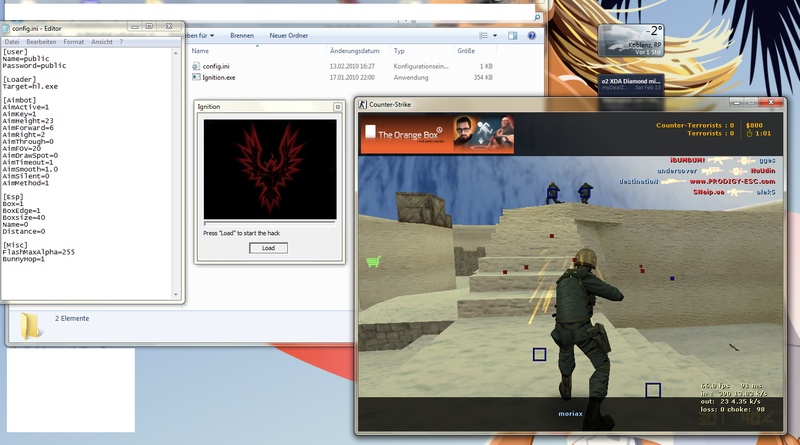Viewport: 800px width, 445px height.
Task: Open the o2 XDA Diamond feed headline gadget
Action: (x=631, y=84)
